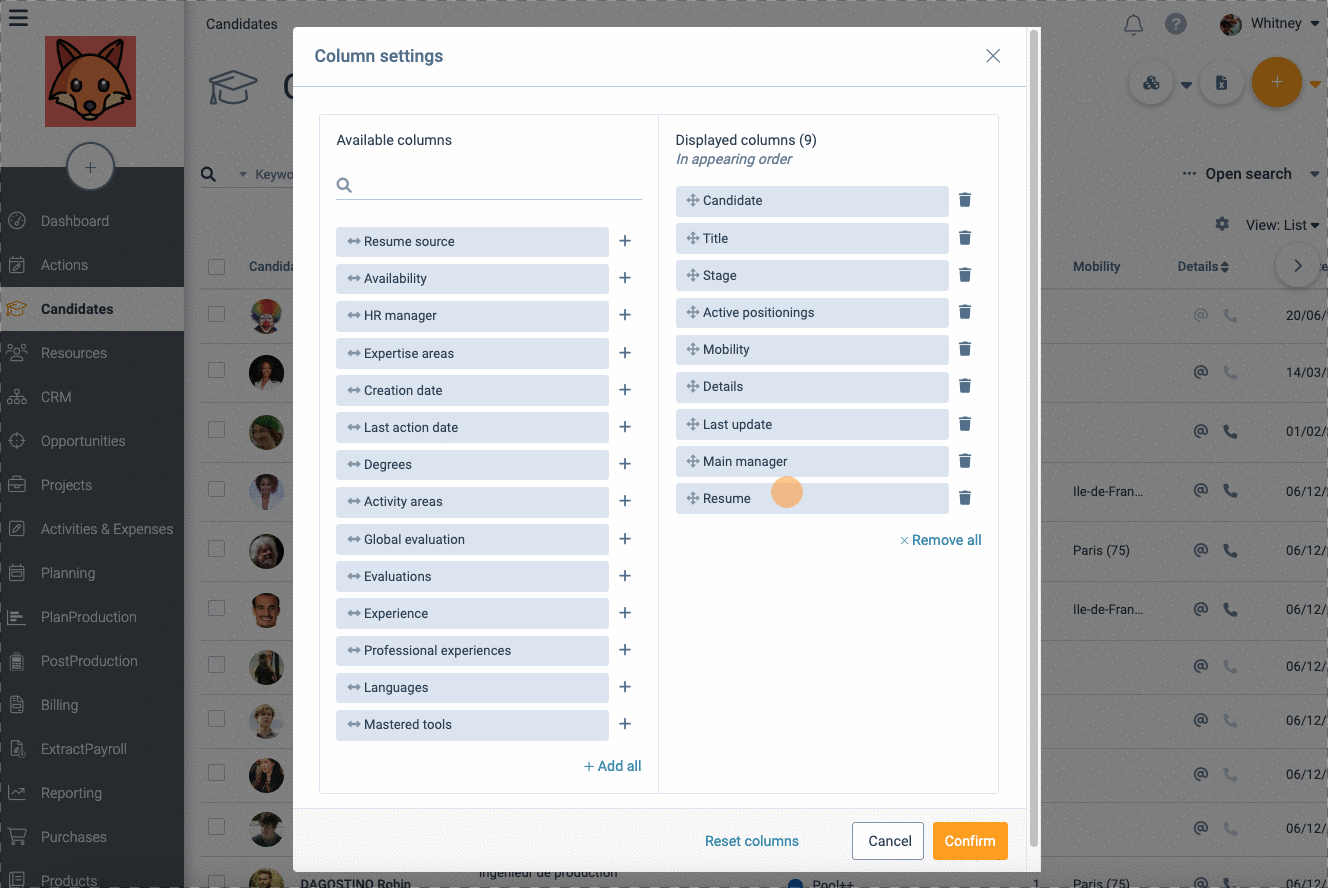Delete the Mobility column with trash icon
The image size is (1328, 888).
pyautogui.click(x=965, y=349)
